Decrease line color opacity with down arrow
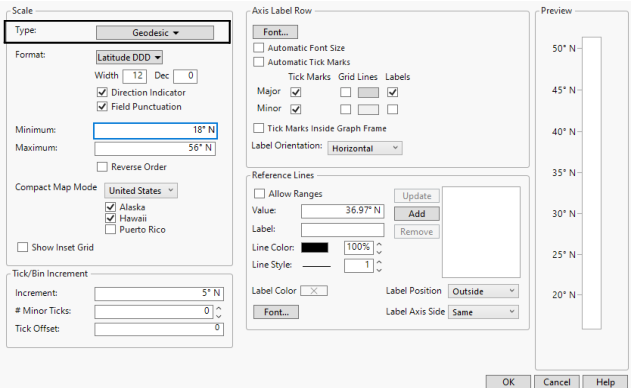This screenshot has height=388, width=633. click(379, 252)
